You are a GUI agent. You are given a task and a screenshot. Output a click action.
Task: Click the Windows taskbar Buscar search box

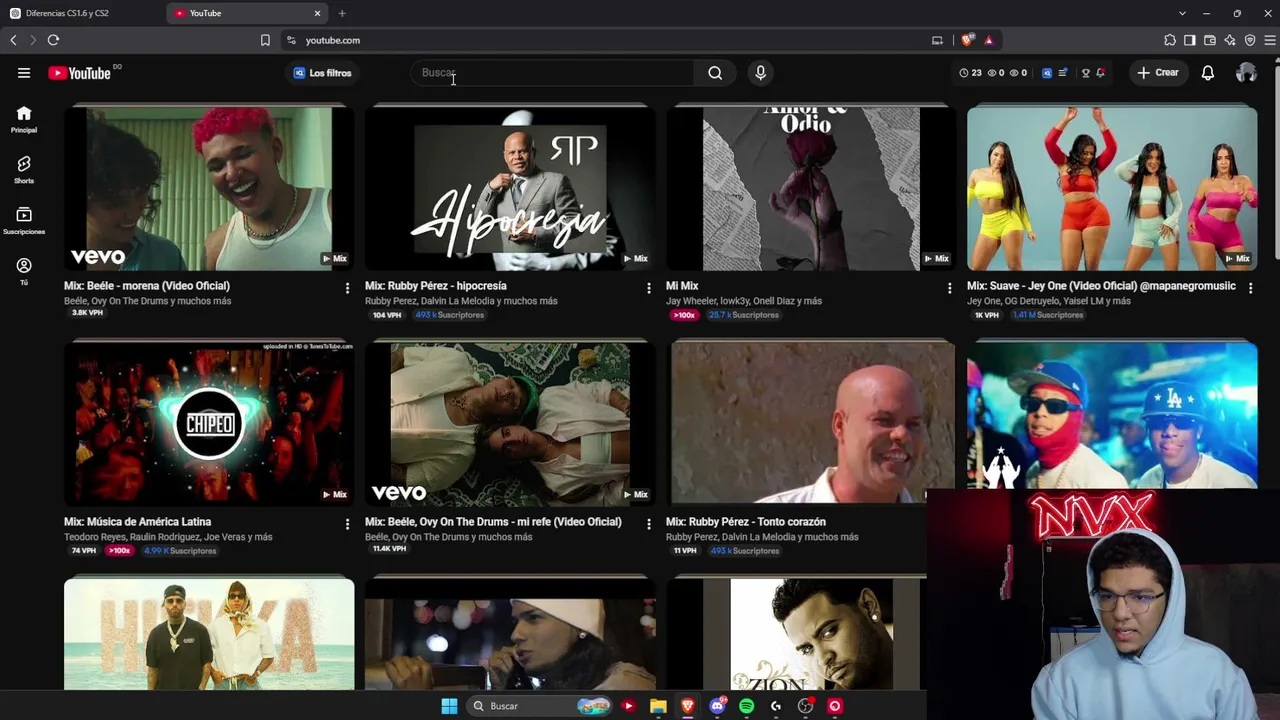pyautogui.click(x=539, y=706)
